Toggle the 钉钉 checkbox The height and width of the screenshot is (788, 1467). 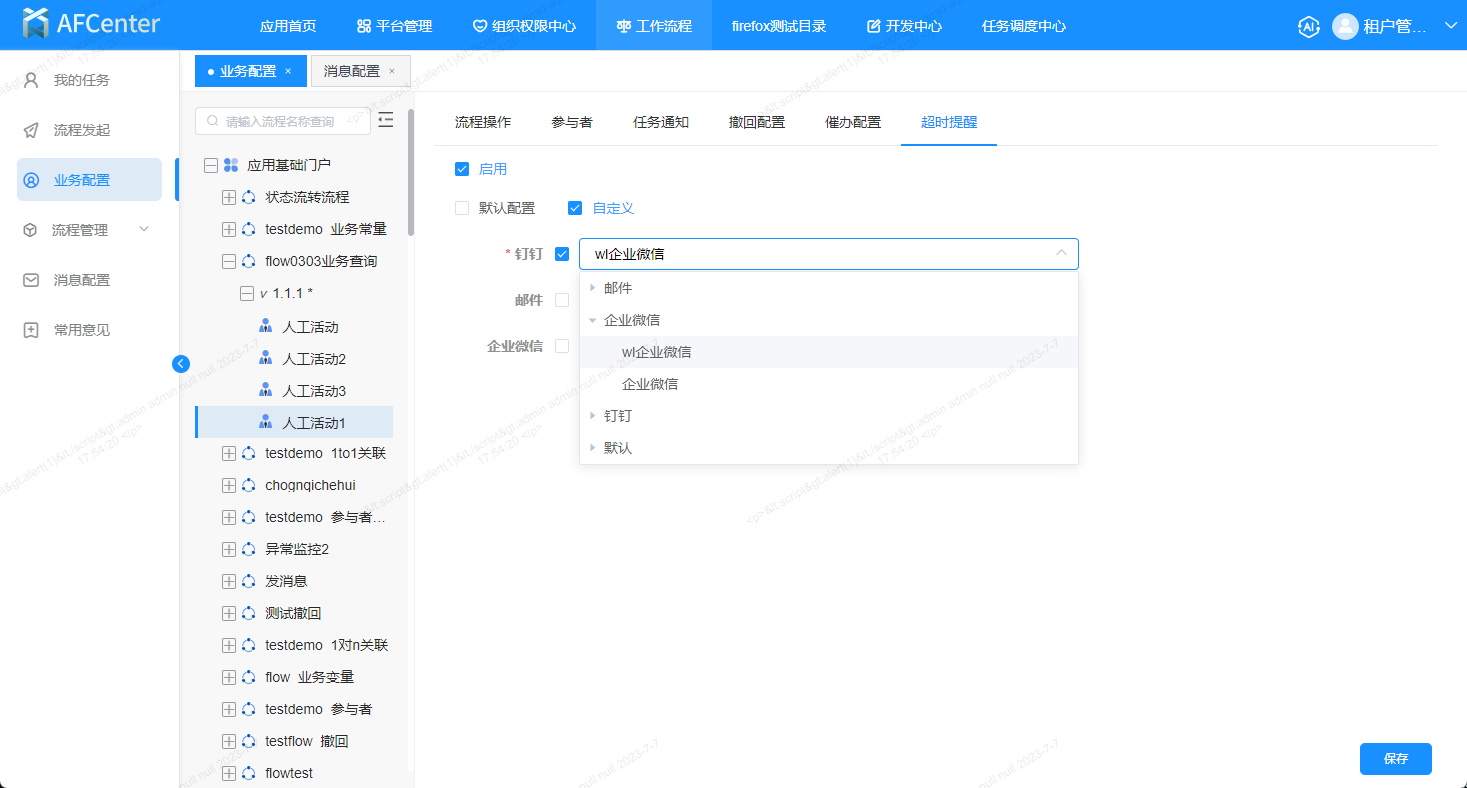click(562, 254)
